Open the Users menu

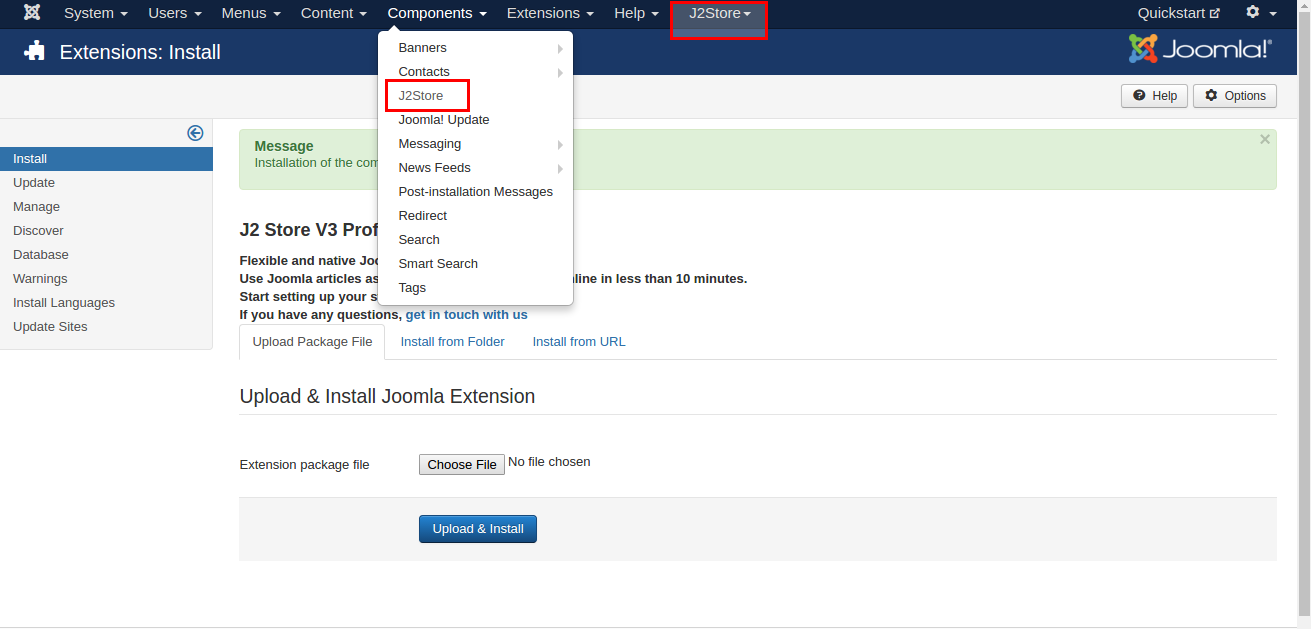[x=175, y=13]
